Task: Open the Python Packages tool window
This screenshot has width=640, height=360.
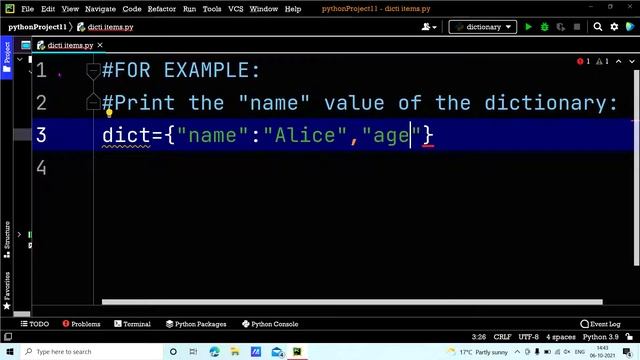Action: 196,324
